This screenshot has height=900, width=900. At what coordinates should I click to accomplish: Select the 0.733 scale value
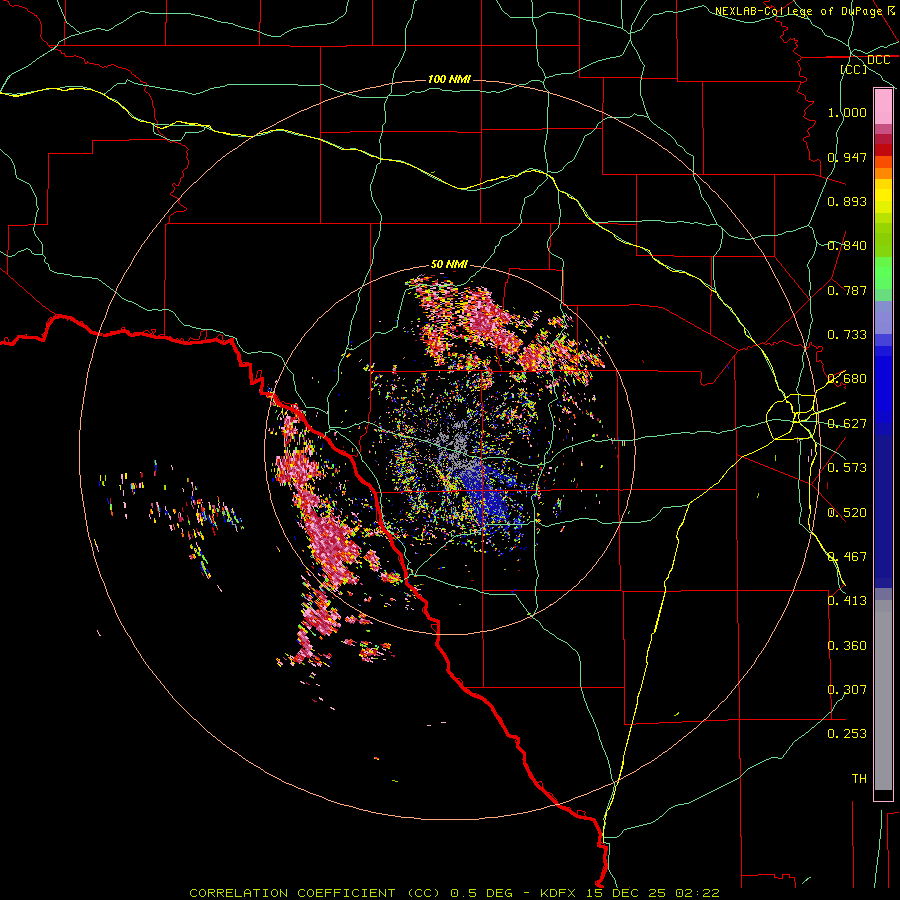(x=847, y=335)
